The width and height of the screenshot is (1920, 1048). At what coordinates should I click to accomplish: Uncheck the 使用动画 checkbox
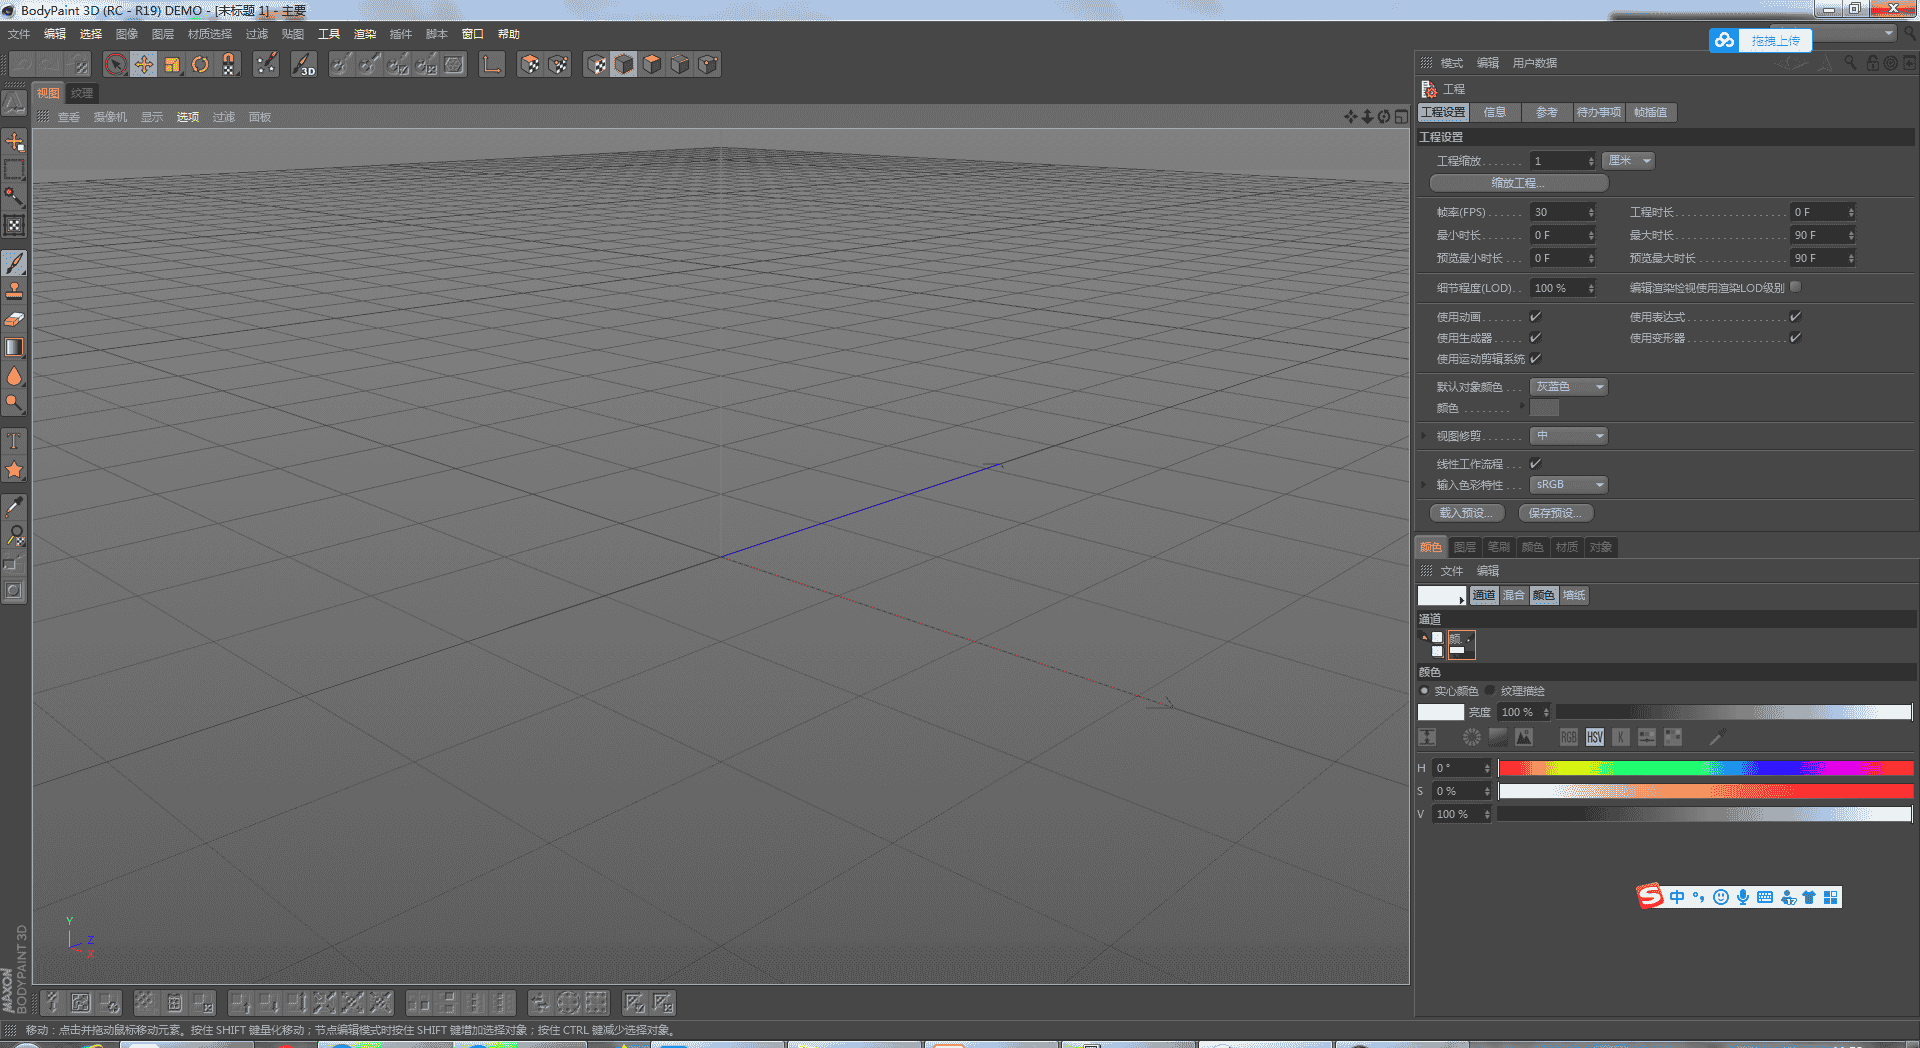1535,317
